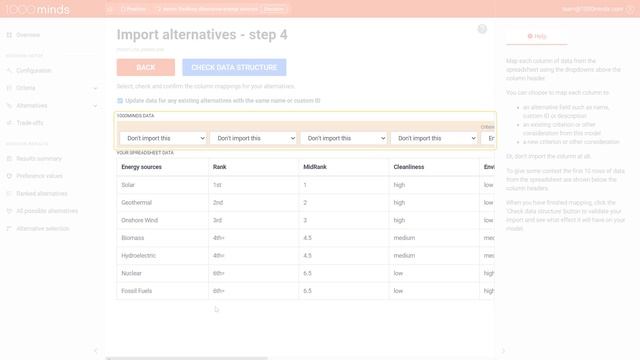The height and width of the screenshot is (360, 640).
Task: Open mapping dropdown above Cleanliness column
Action: 434,138
